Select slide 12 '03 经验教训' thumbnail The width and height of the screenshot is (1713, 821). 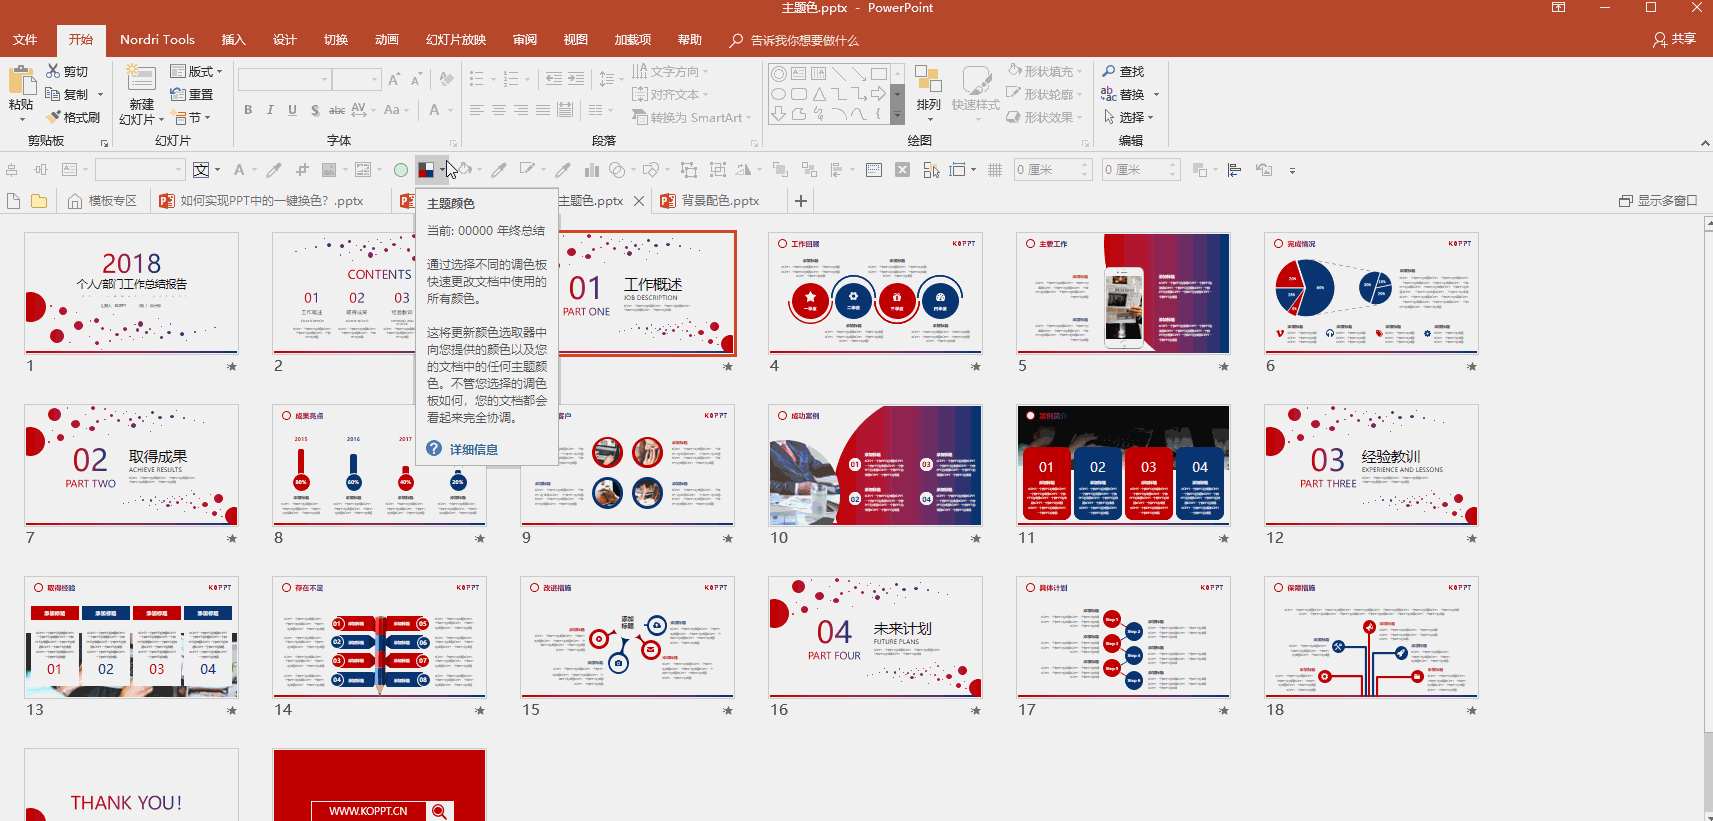(x=1372, y=465)
